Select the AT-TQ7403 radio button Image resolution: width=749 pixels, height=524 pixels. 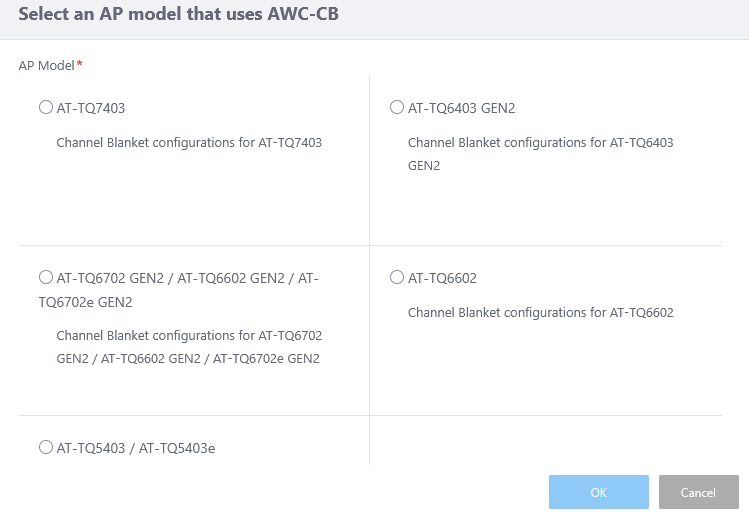[x=45, y=107]
